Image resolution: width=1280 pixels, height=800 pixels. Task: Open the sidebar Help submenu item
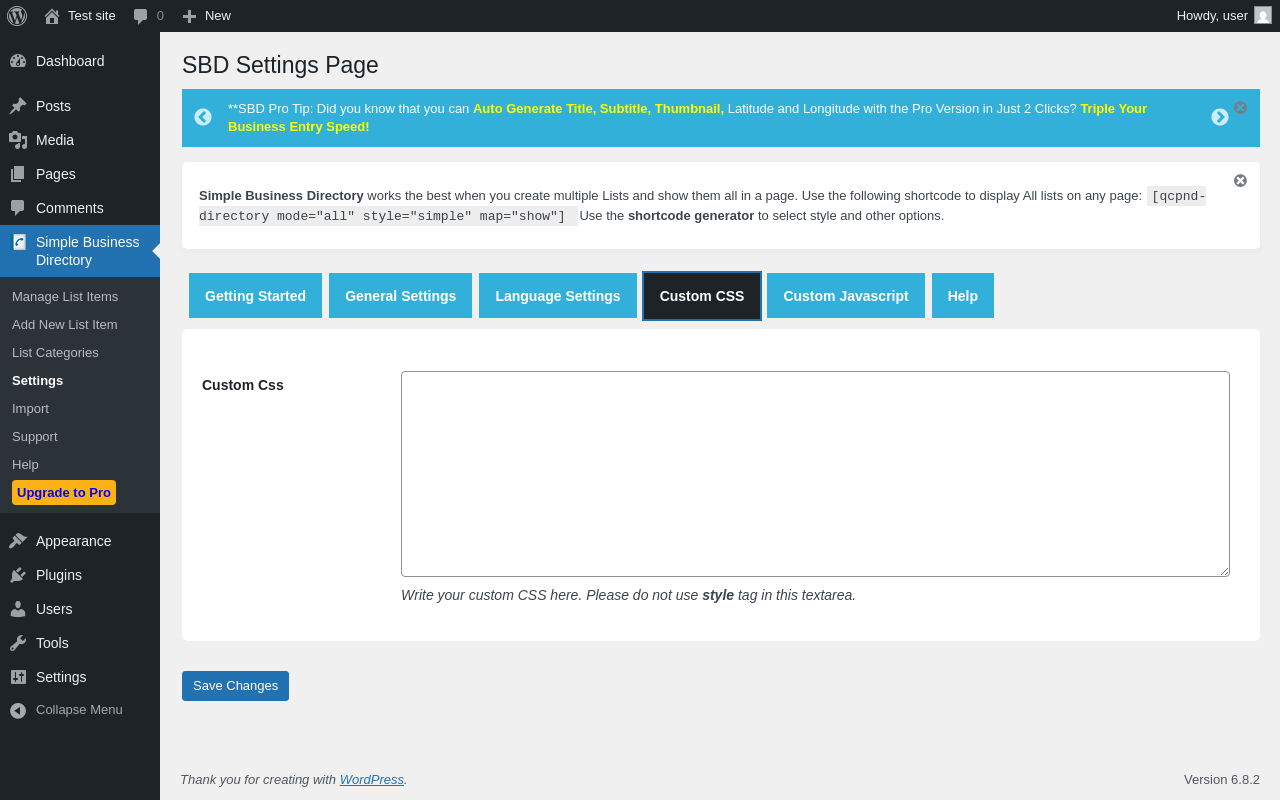coord(25,464)
